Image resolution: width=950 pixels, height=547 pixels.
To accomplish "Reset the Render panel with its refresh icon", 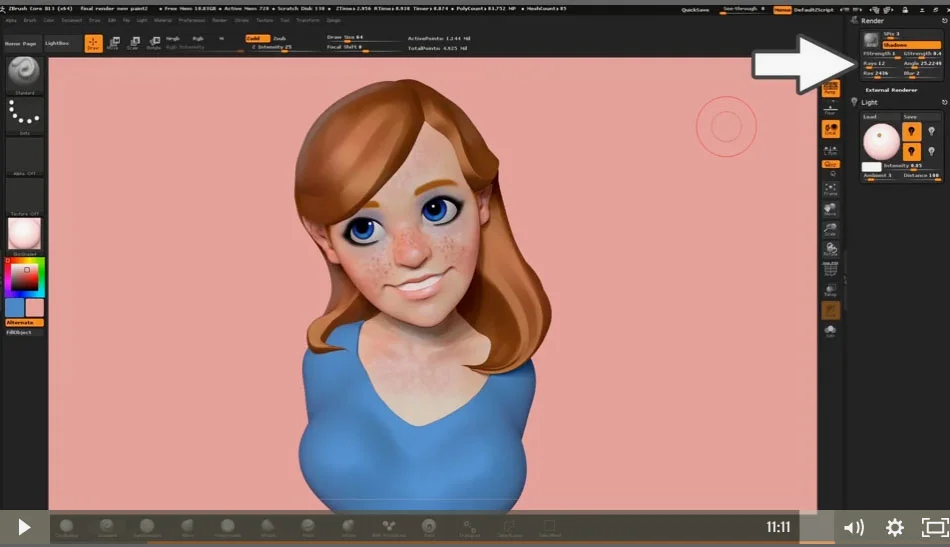I will pos(944,21).
